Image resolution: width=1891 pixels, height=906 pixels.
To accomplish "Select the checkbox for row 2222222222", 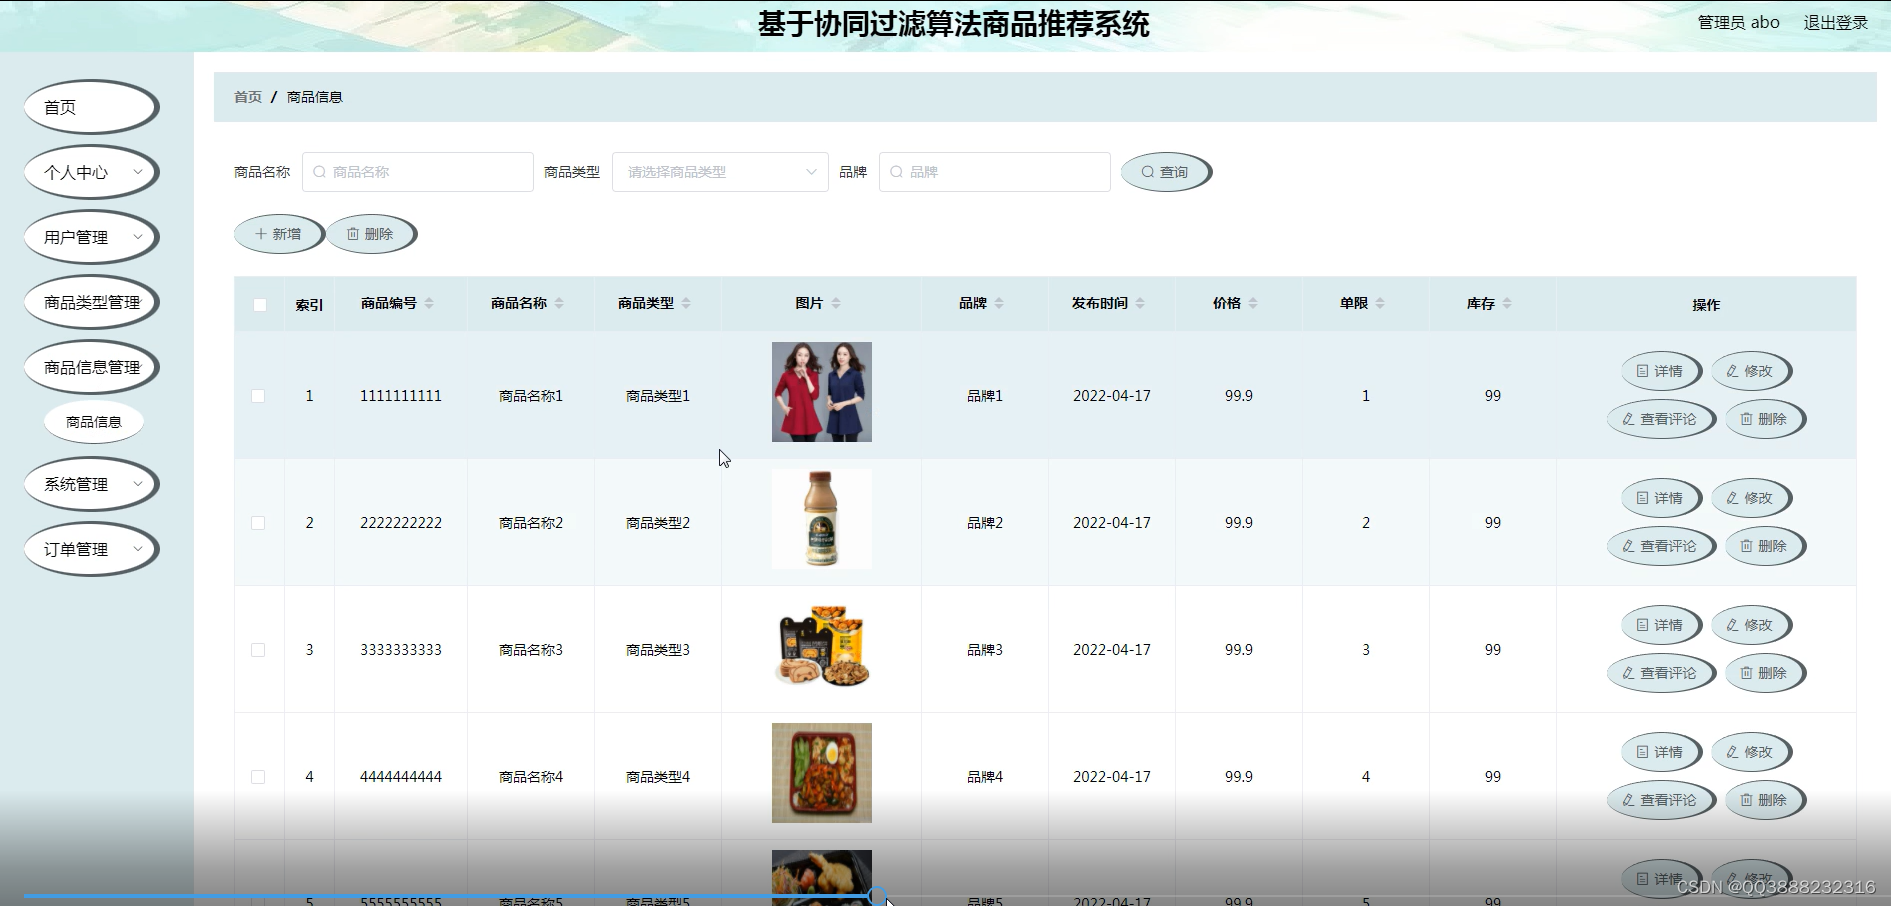I will 258,523.
